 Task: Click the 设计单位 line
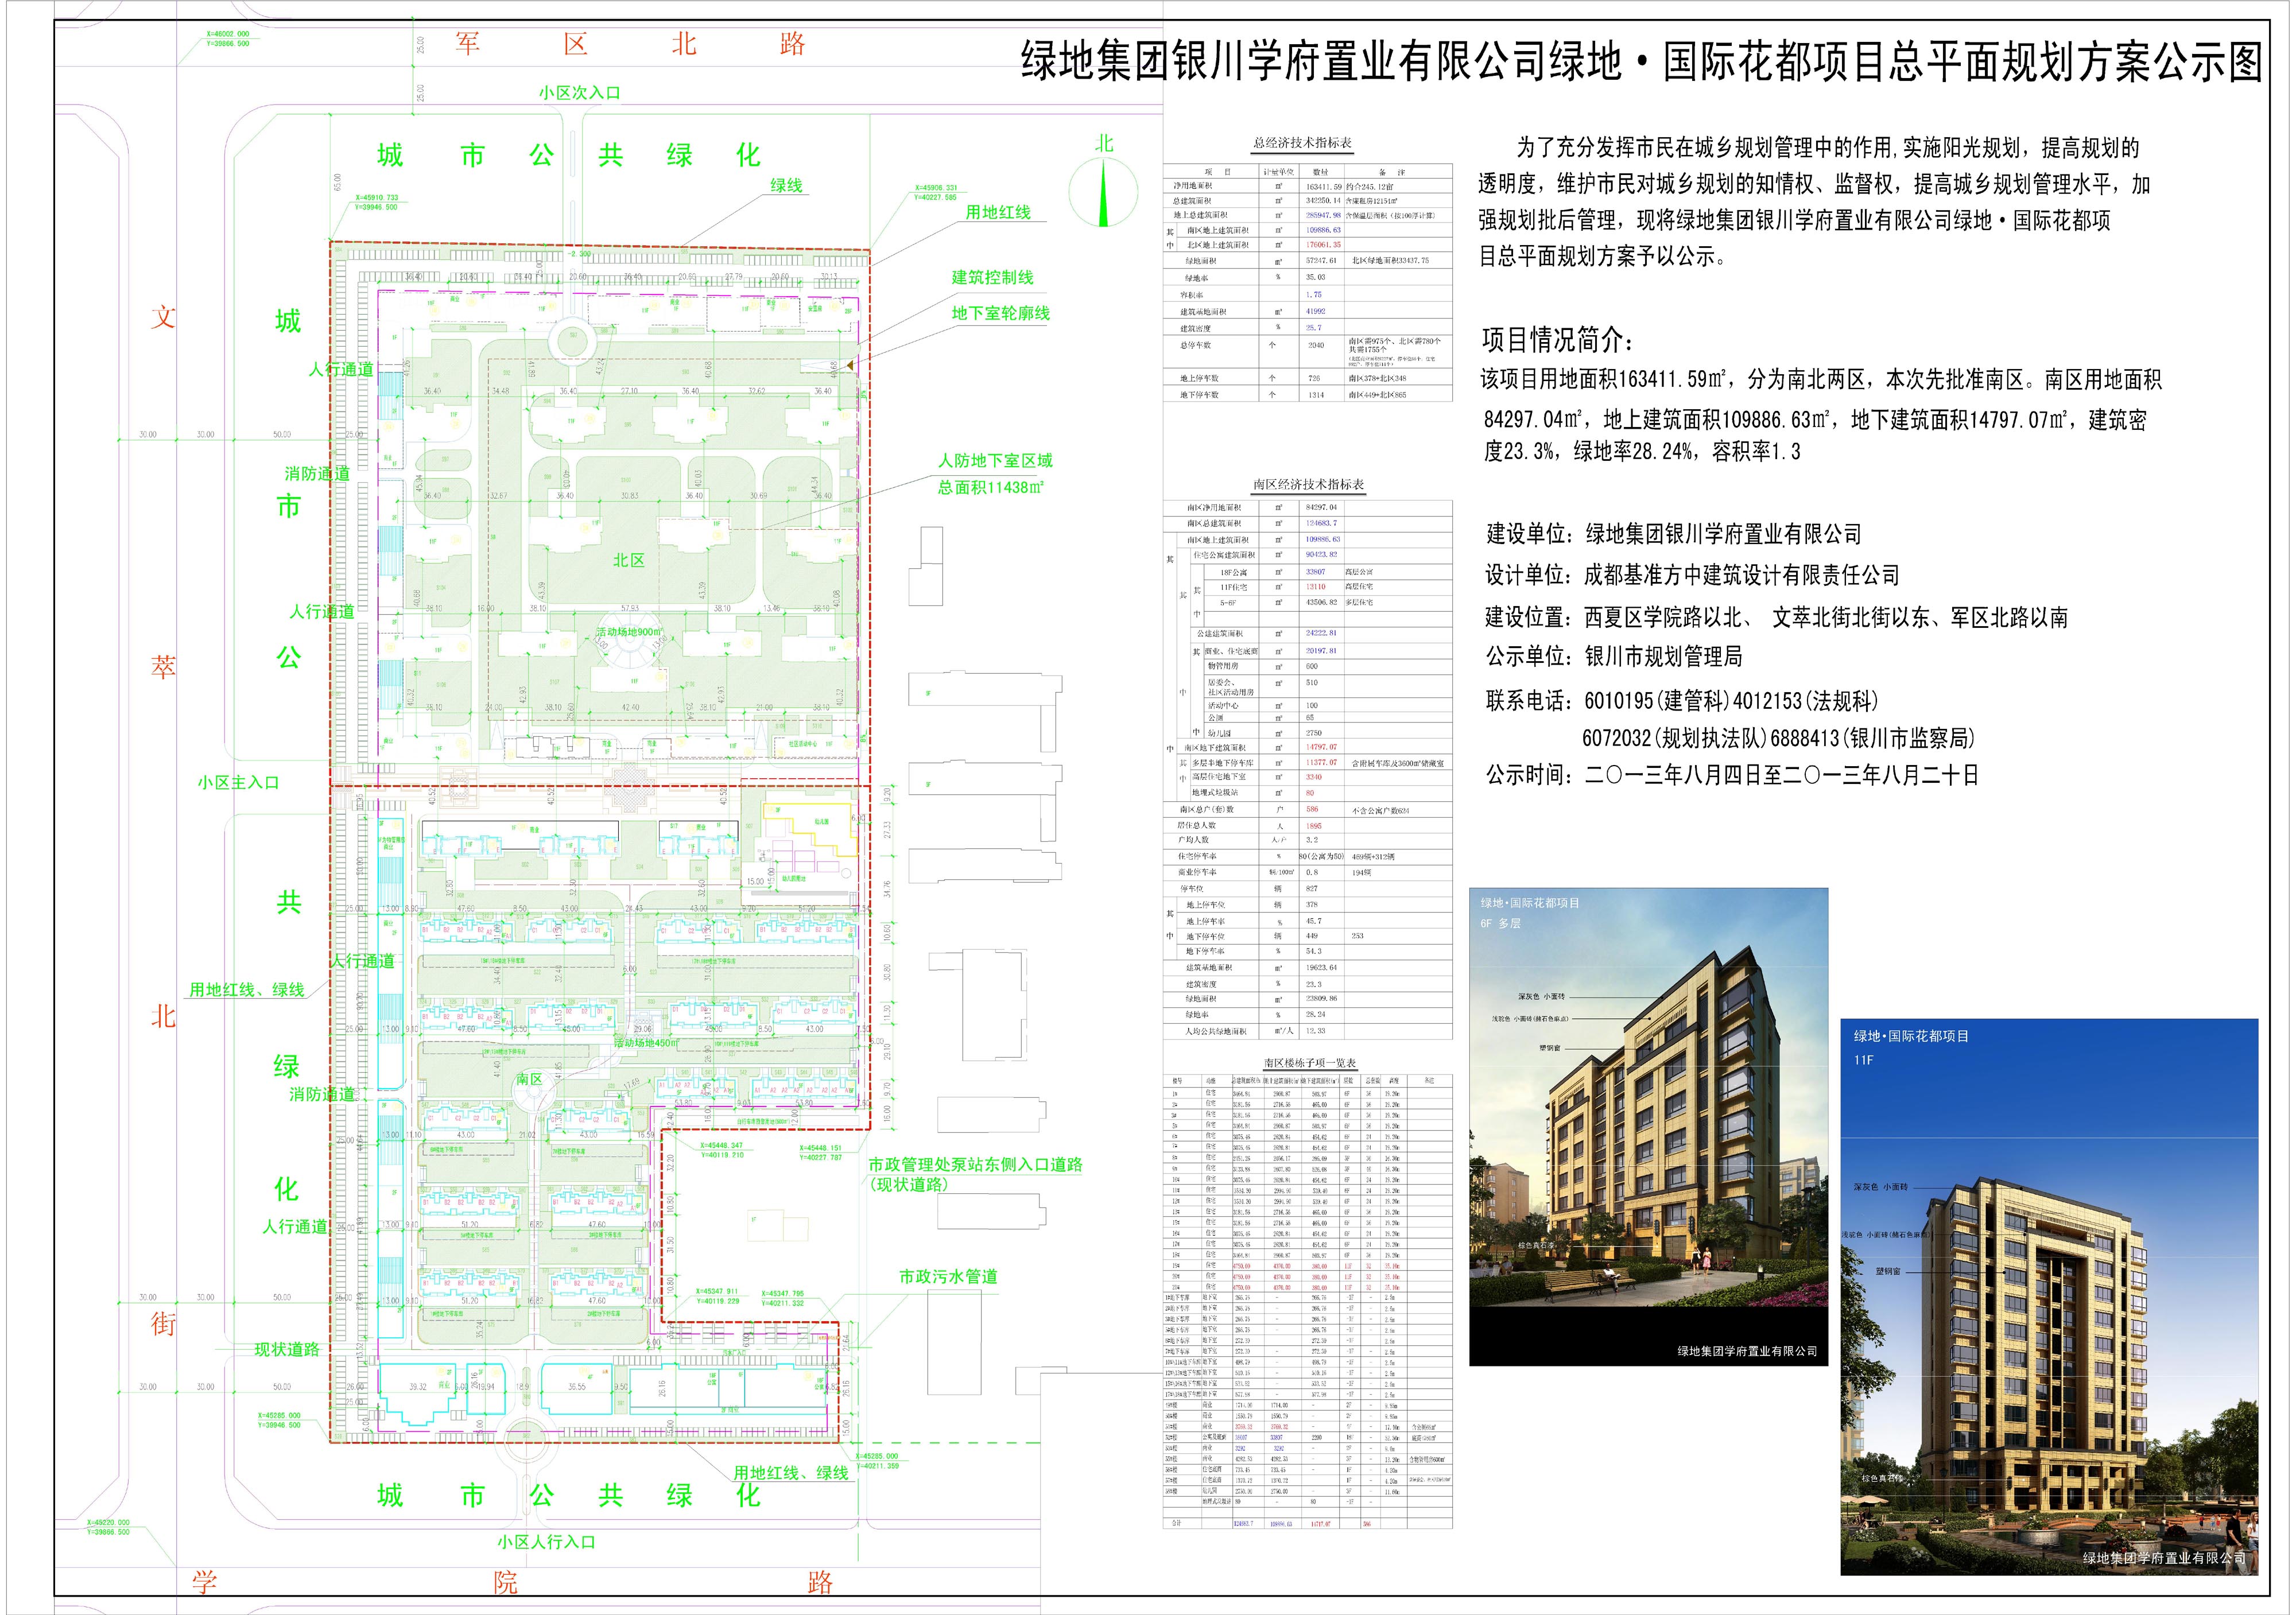(1692, 575)
